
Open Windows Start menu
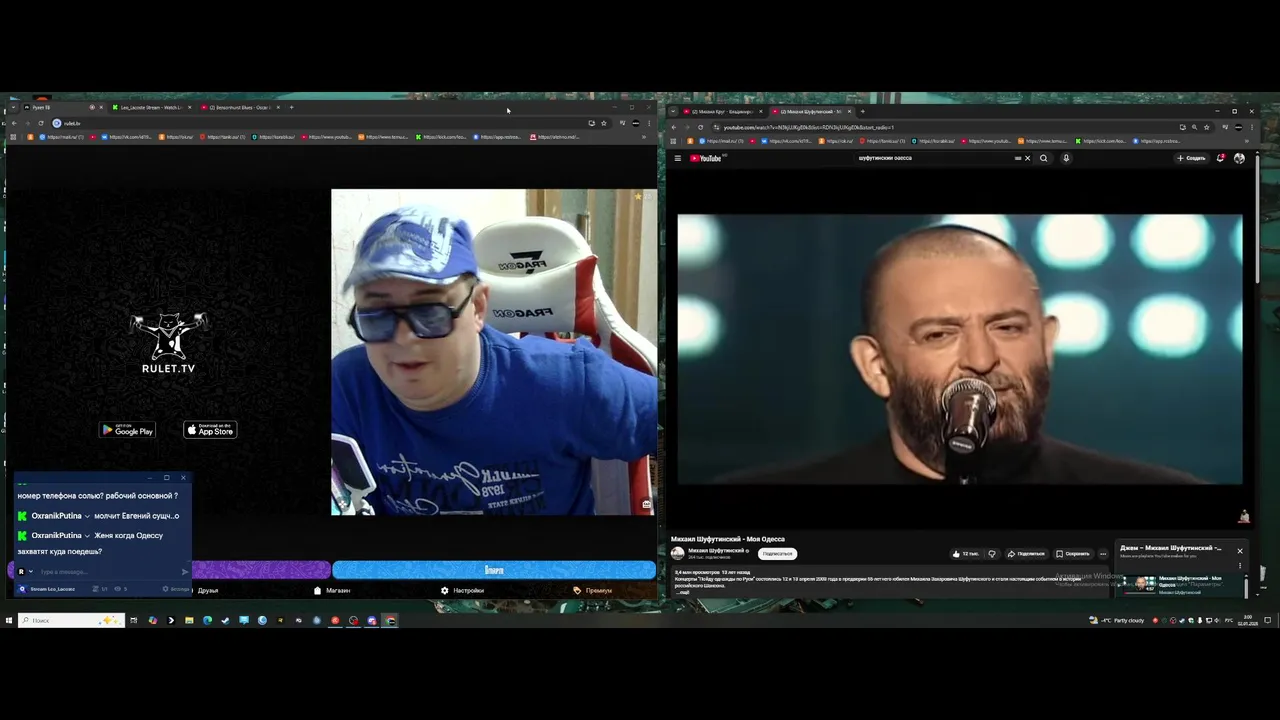pos(8,620)
